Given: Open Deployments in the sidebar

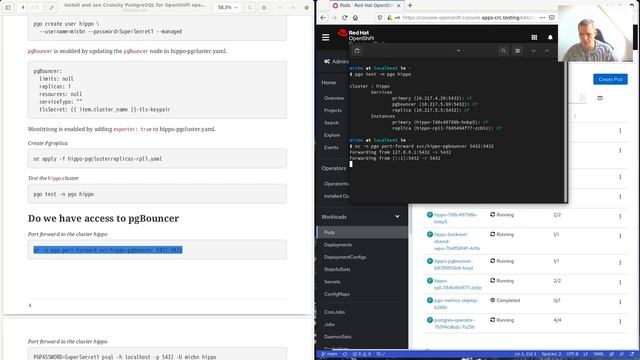Looking at the screenshot, I should coord(338,245).
